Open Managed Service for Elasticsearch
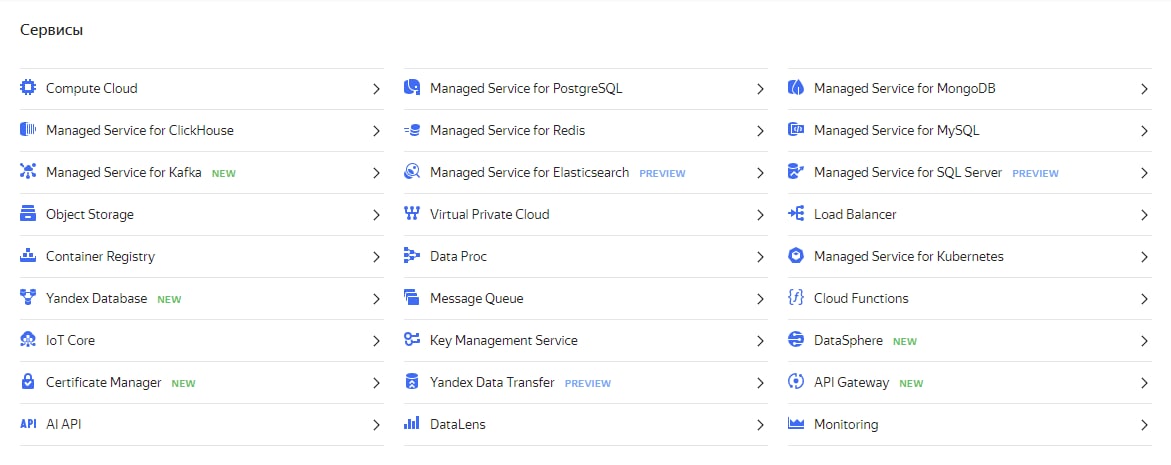The height and width of the screenshot is (465, 1171). coord(586,172)
